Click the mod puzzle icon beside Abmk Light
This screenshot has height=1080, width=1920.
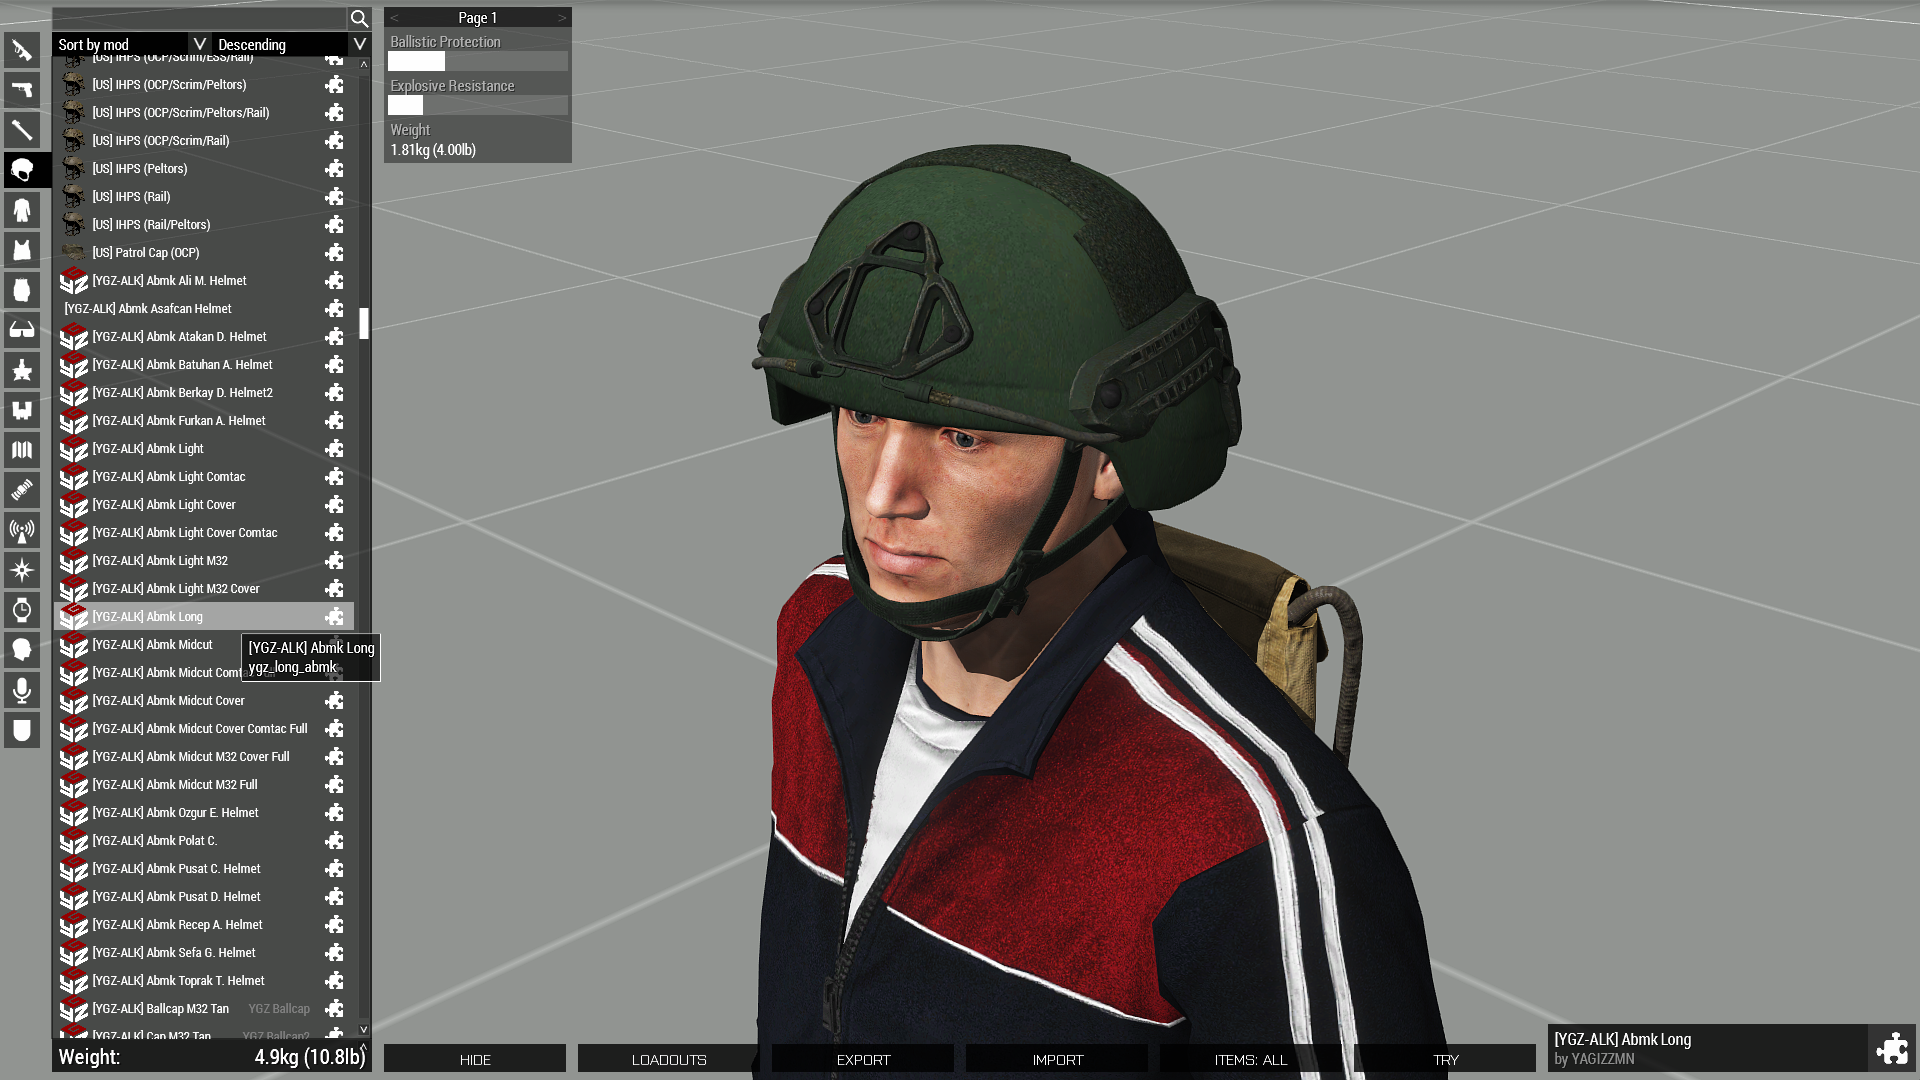point(334,448)
